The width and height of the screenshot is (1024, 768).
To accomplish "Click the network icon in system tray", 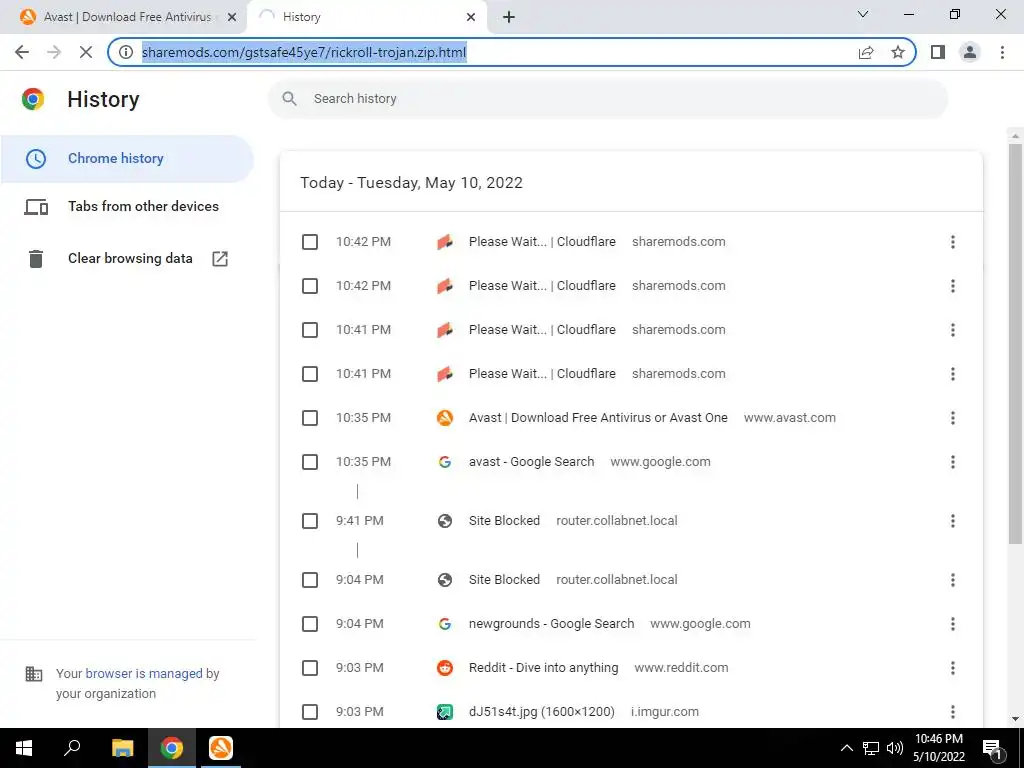I will tap(871, 748).
